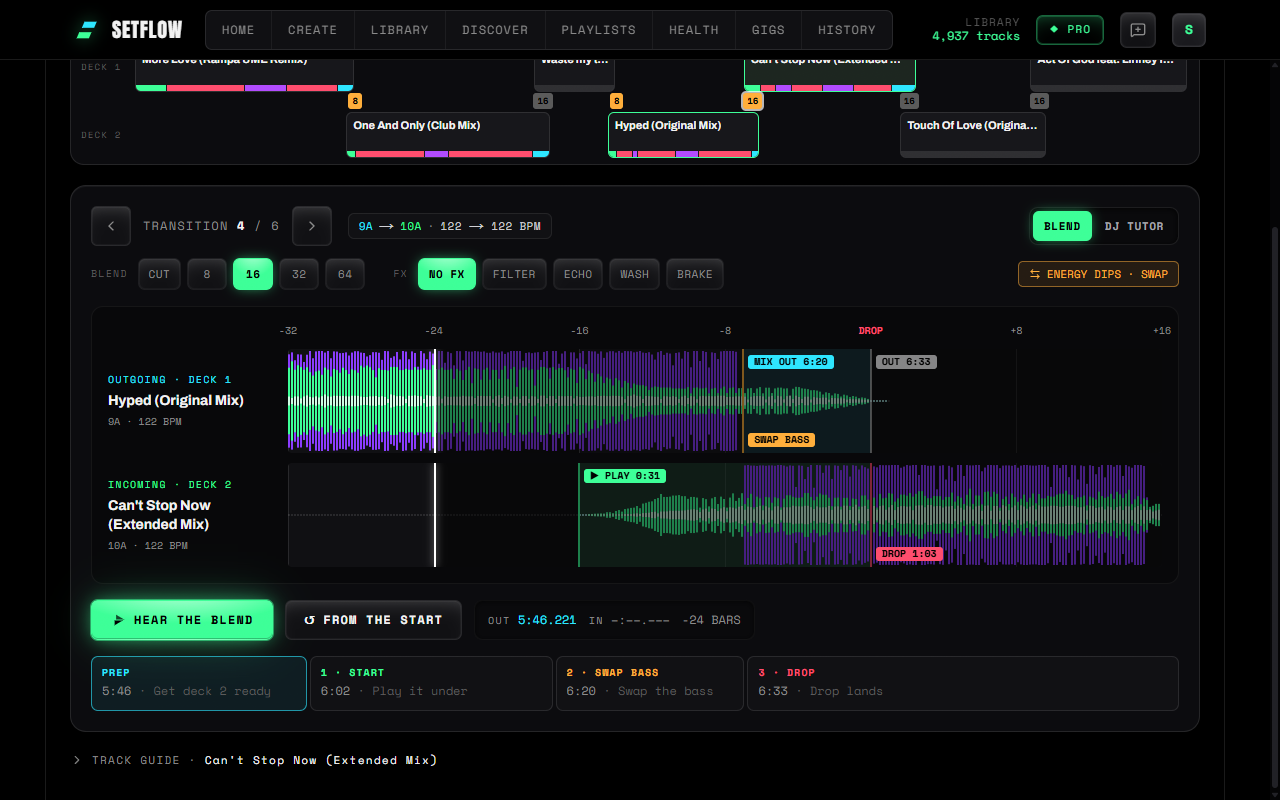Go to the next transition

(312, 226)
